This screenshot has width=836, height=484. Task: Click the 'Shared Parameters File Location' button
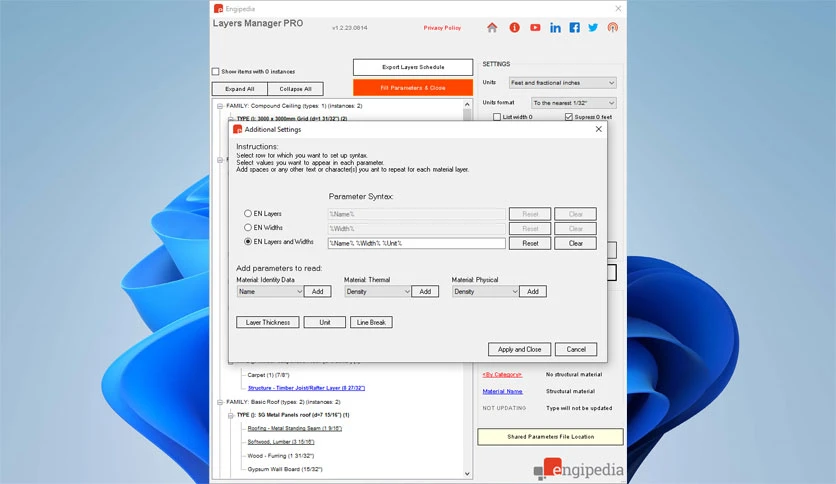[550, 437]
